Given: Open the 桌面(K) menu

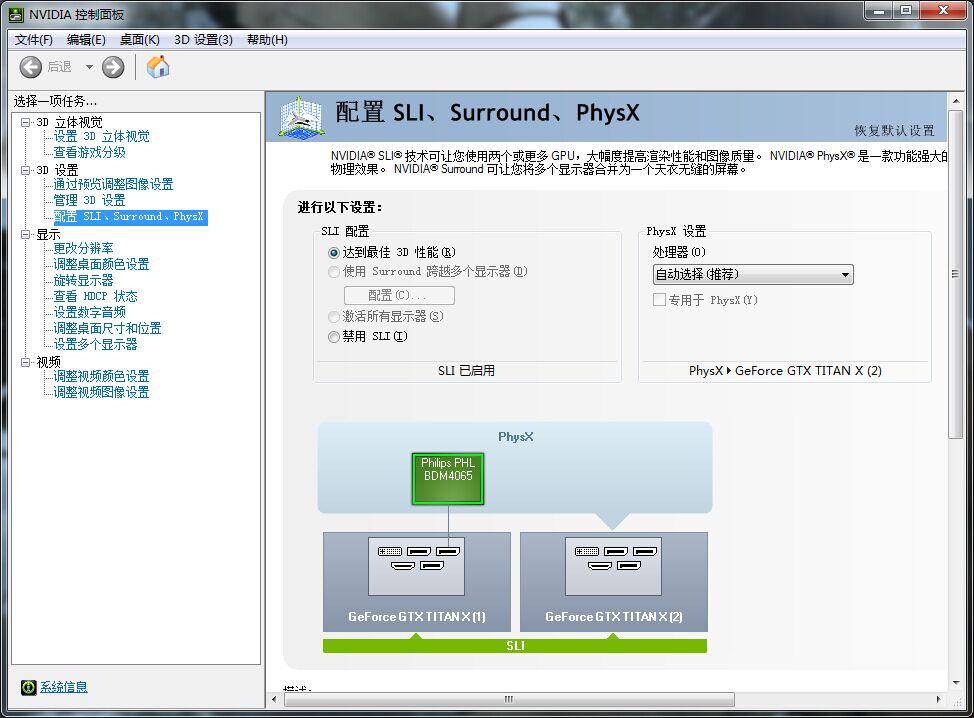Looking at the screenshot, I should pos(140,40).
